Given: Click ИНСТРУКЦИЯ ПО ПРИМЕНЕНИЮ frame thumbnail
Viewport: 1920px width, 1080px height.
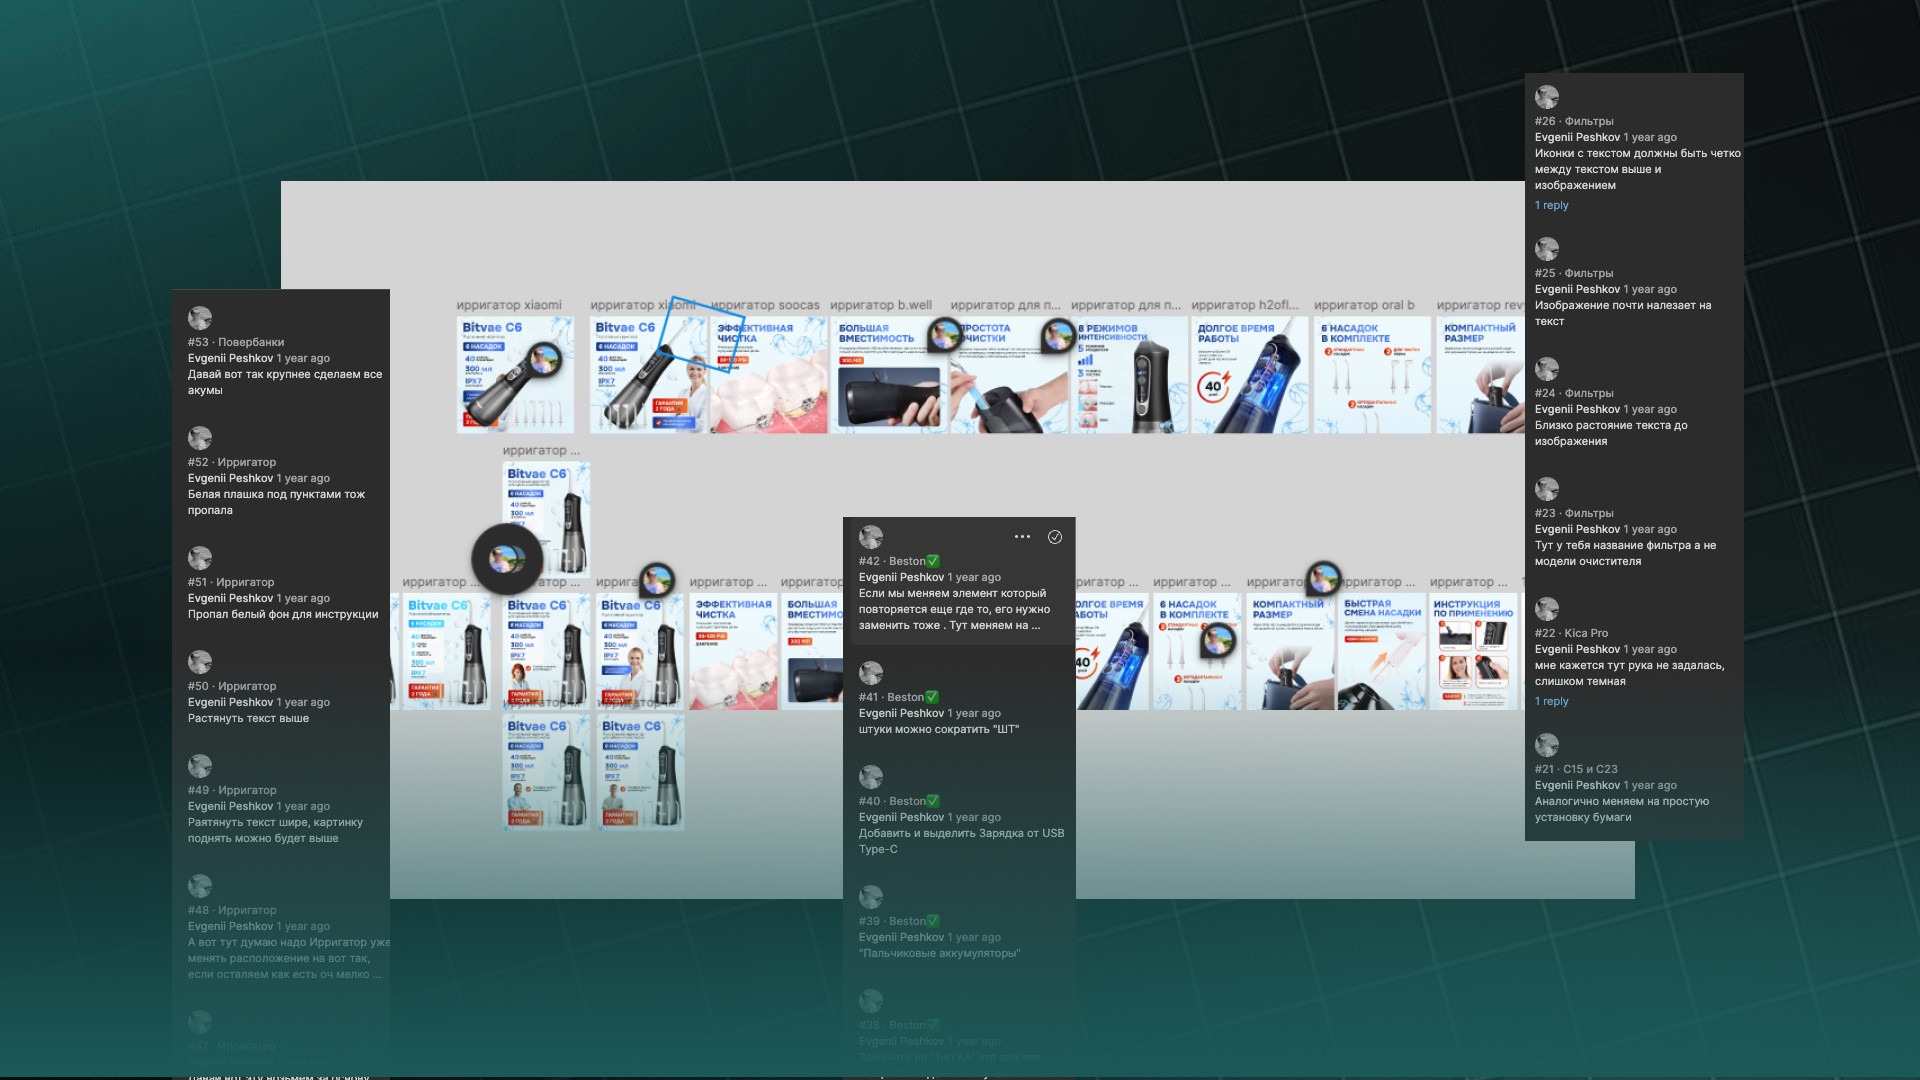Looking at the screenshot, I should pos(1473,652).
